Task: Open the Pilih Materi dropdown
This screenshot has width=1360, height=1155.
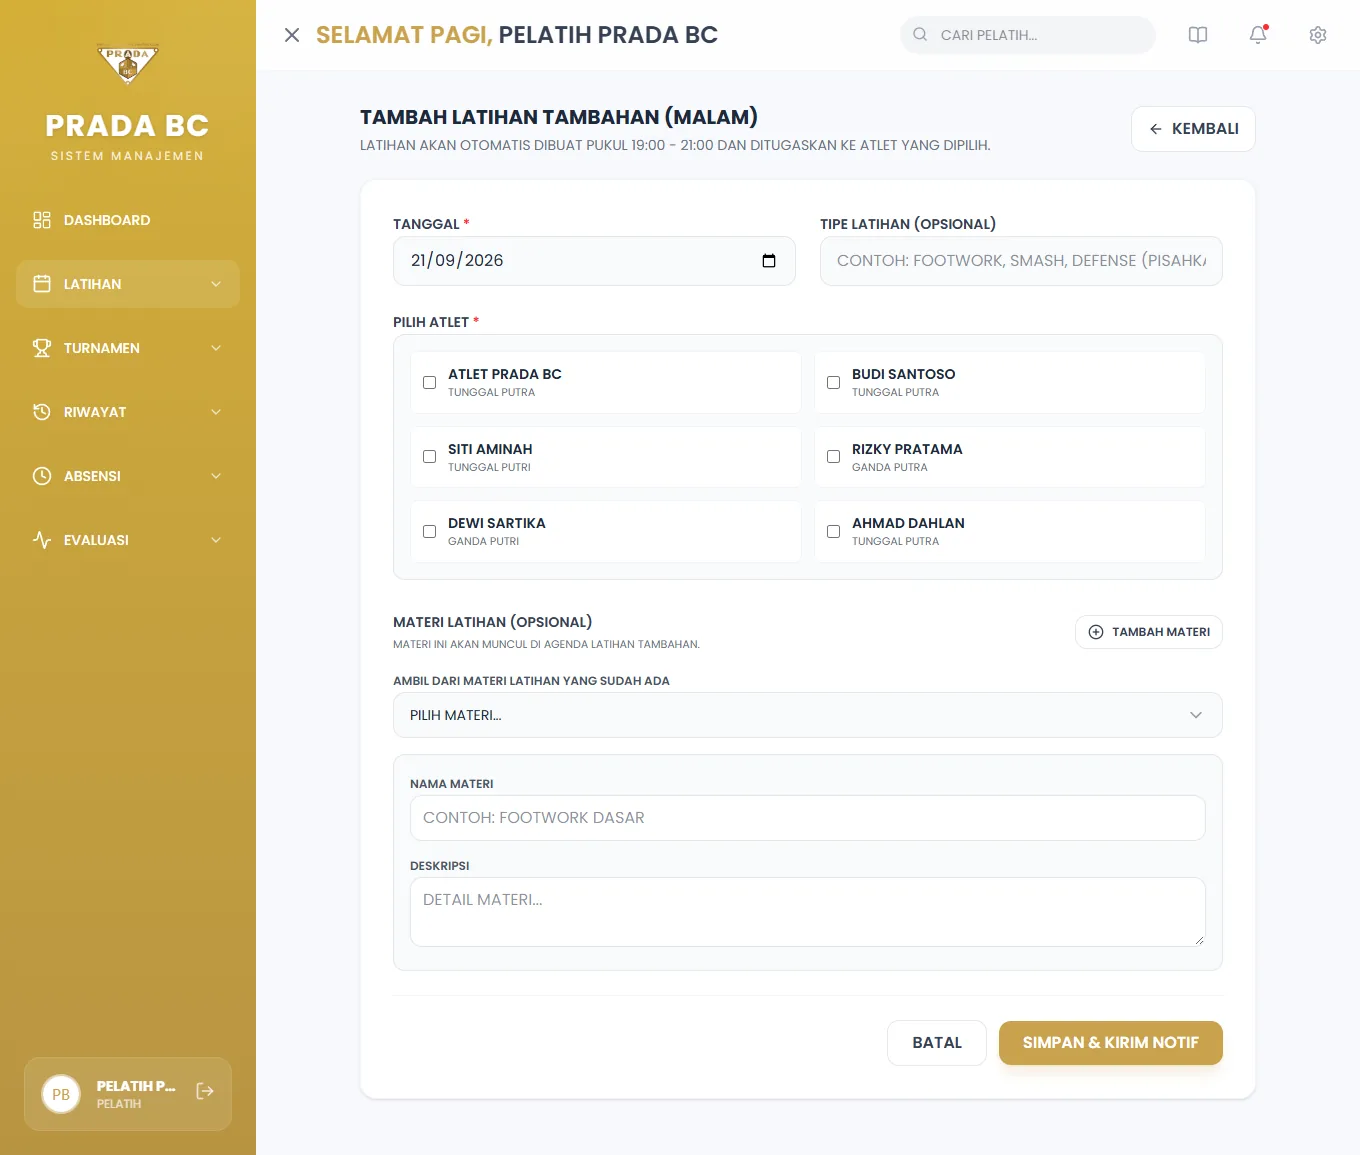Action: (808, 715)
